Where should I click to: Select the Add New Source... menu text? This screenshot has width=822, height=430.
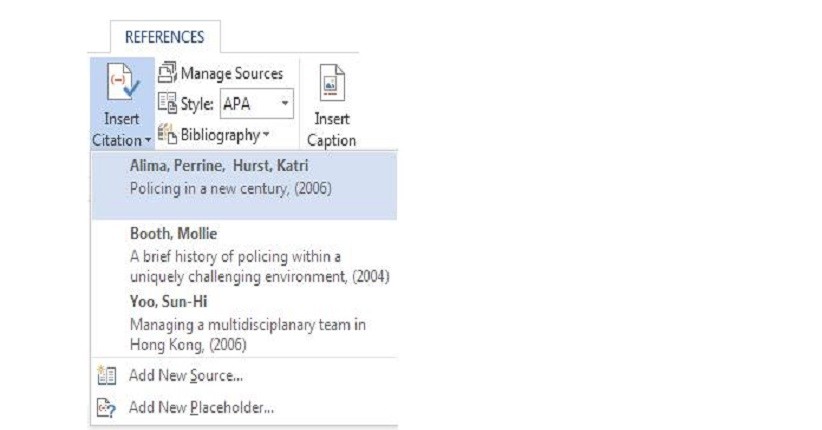(x=186, y=376)
